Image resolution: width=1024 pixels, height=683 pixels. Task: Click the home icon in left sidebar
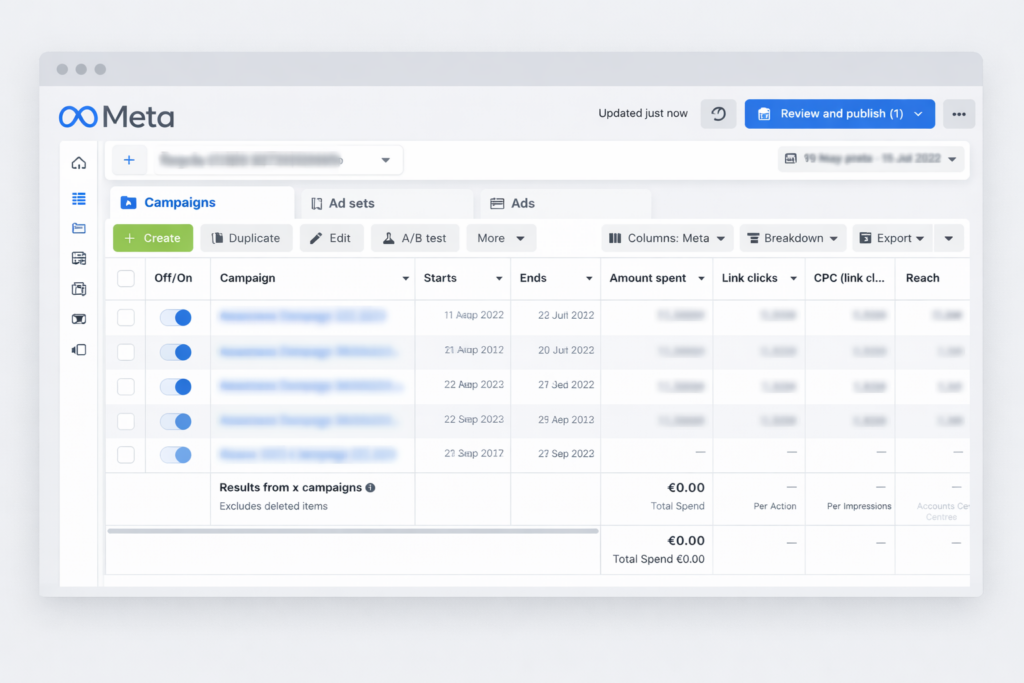pyautogui.click(x=79, y=163)
